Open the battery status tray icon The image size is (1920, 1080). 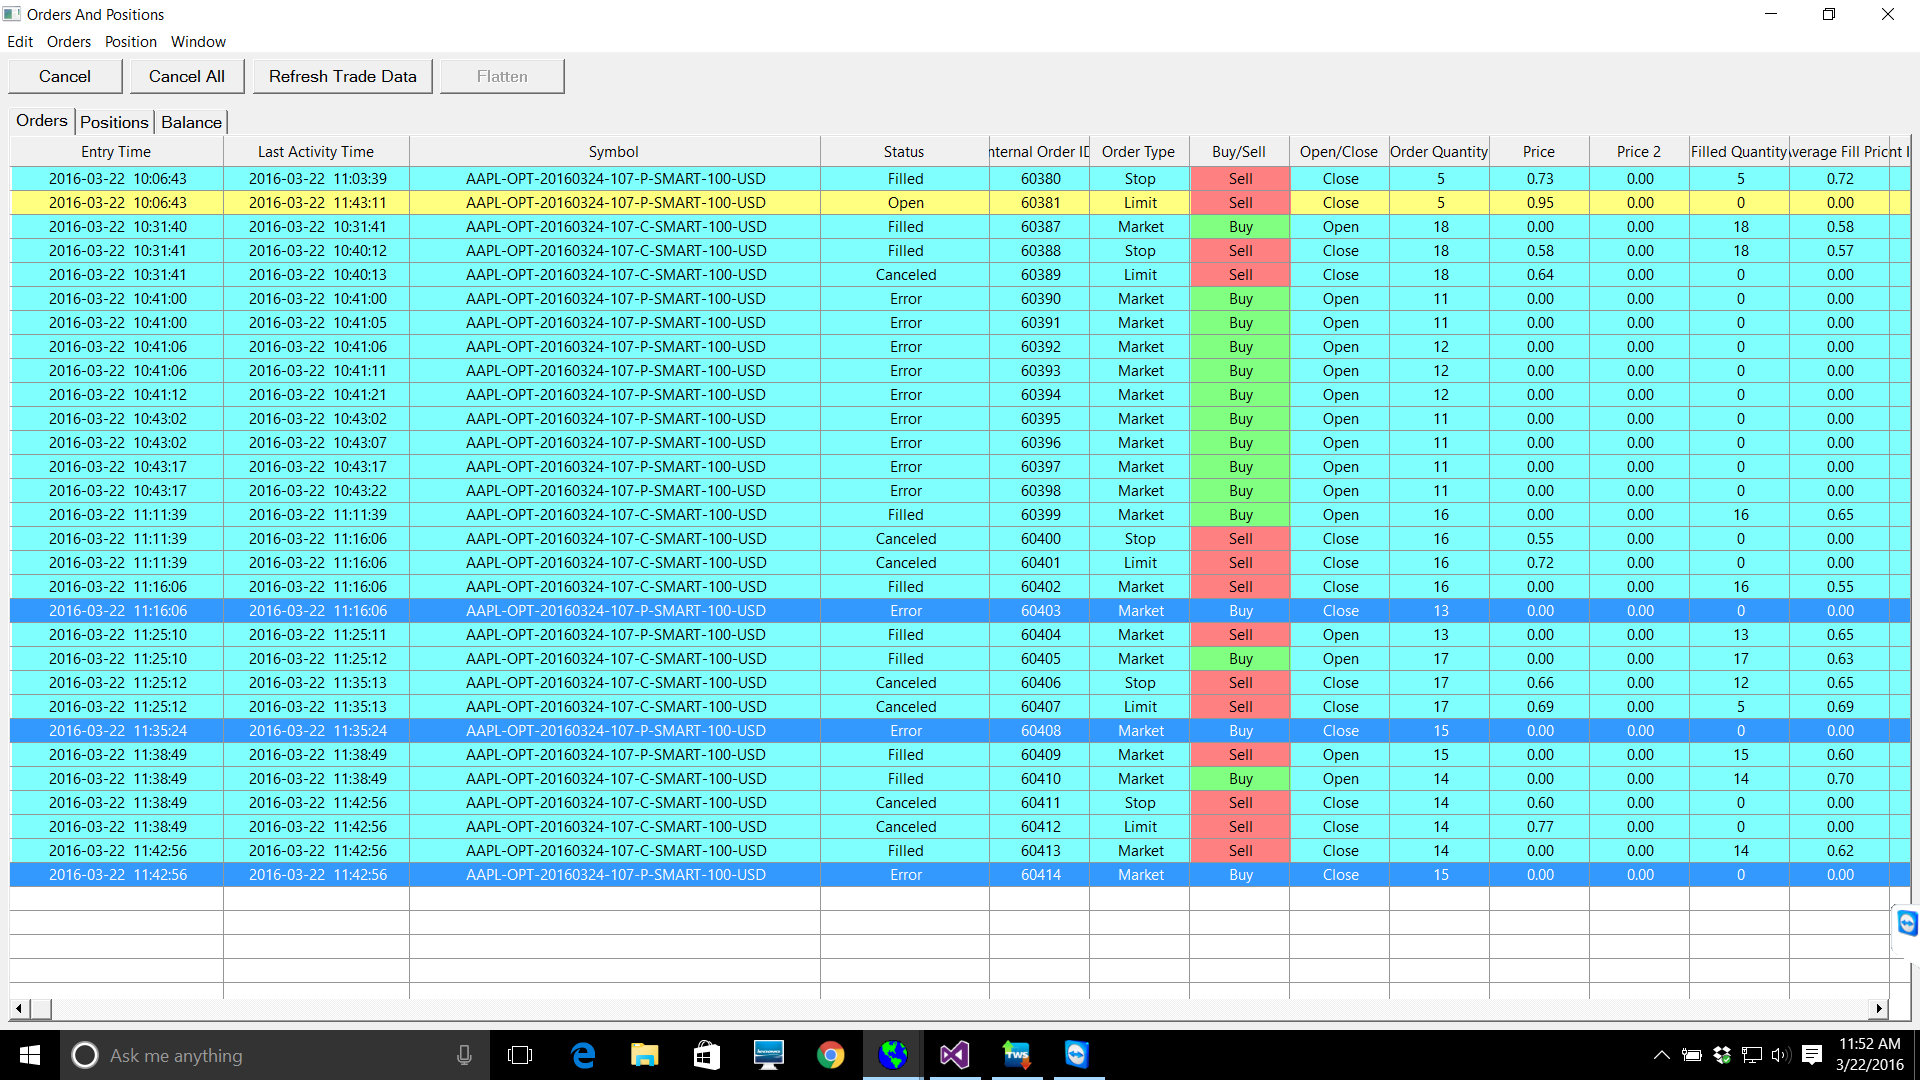click(x=1692, y=1055)
